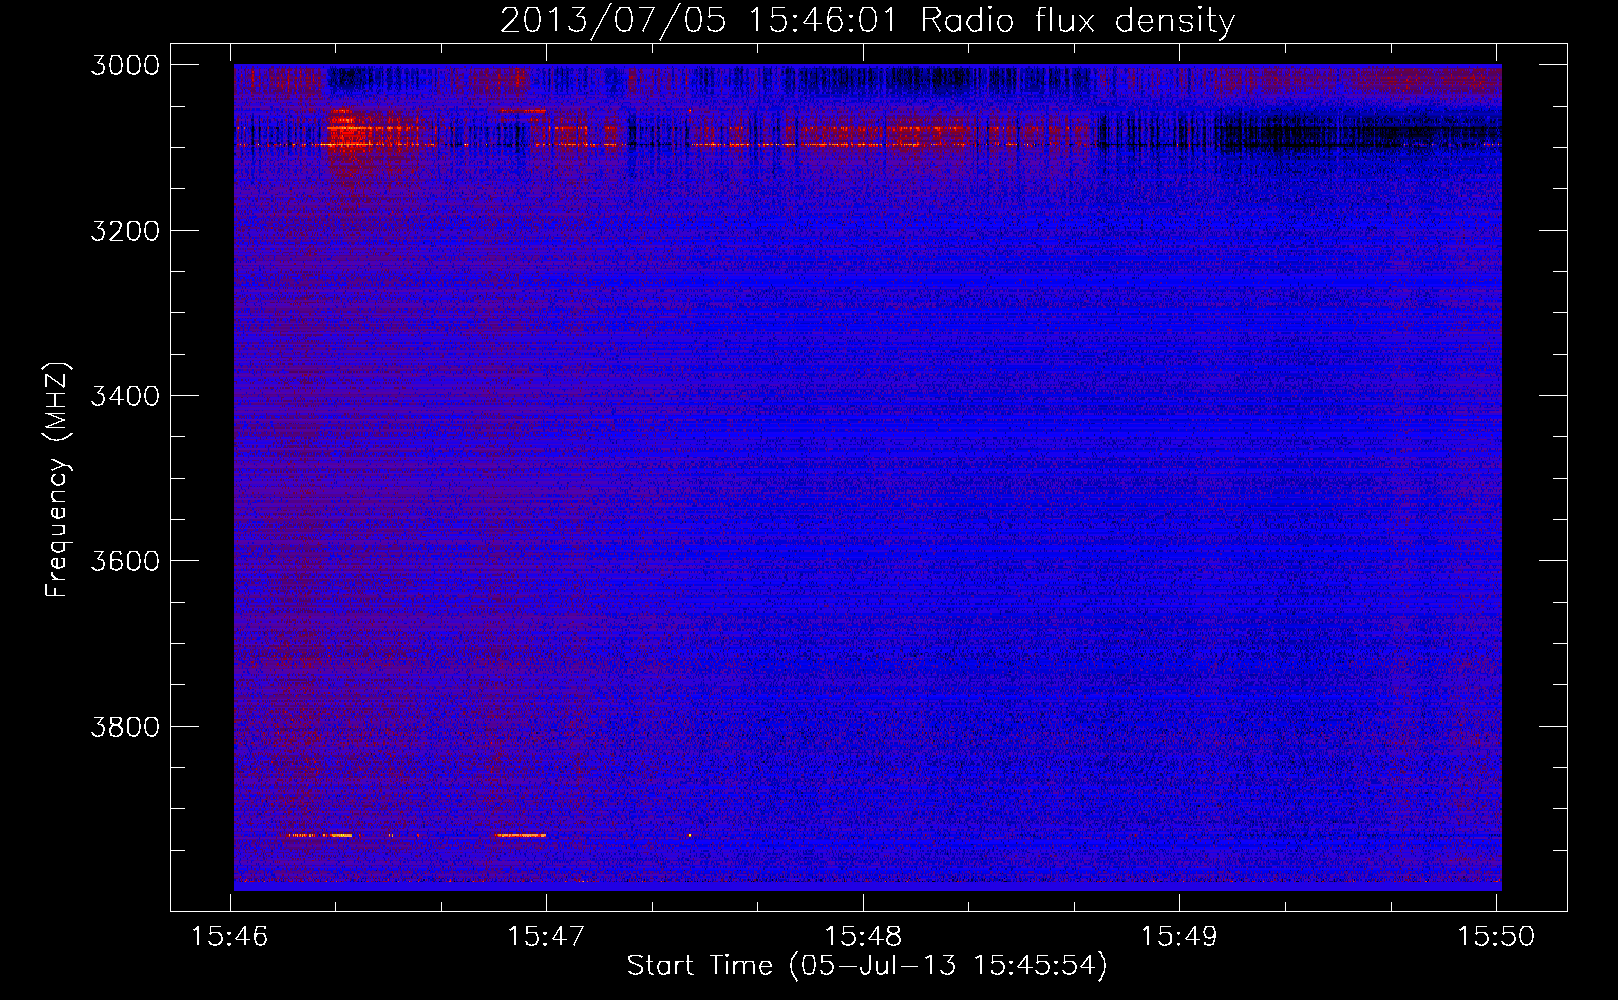The image size is (1618, 1000).
Task: Click the plot title '2013/07/05 15:46:01 Radio flux density'
Action: click(x=867, y=20)
